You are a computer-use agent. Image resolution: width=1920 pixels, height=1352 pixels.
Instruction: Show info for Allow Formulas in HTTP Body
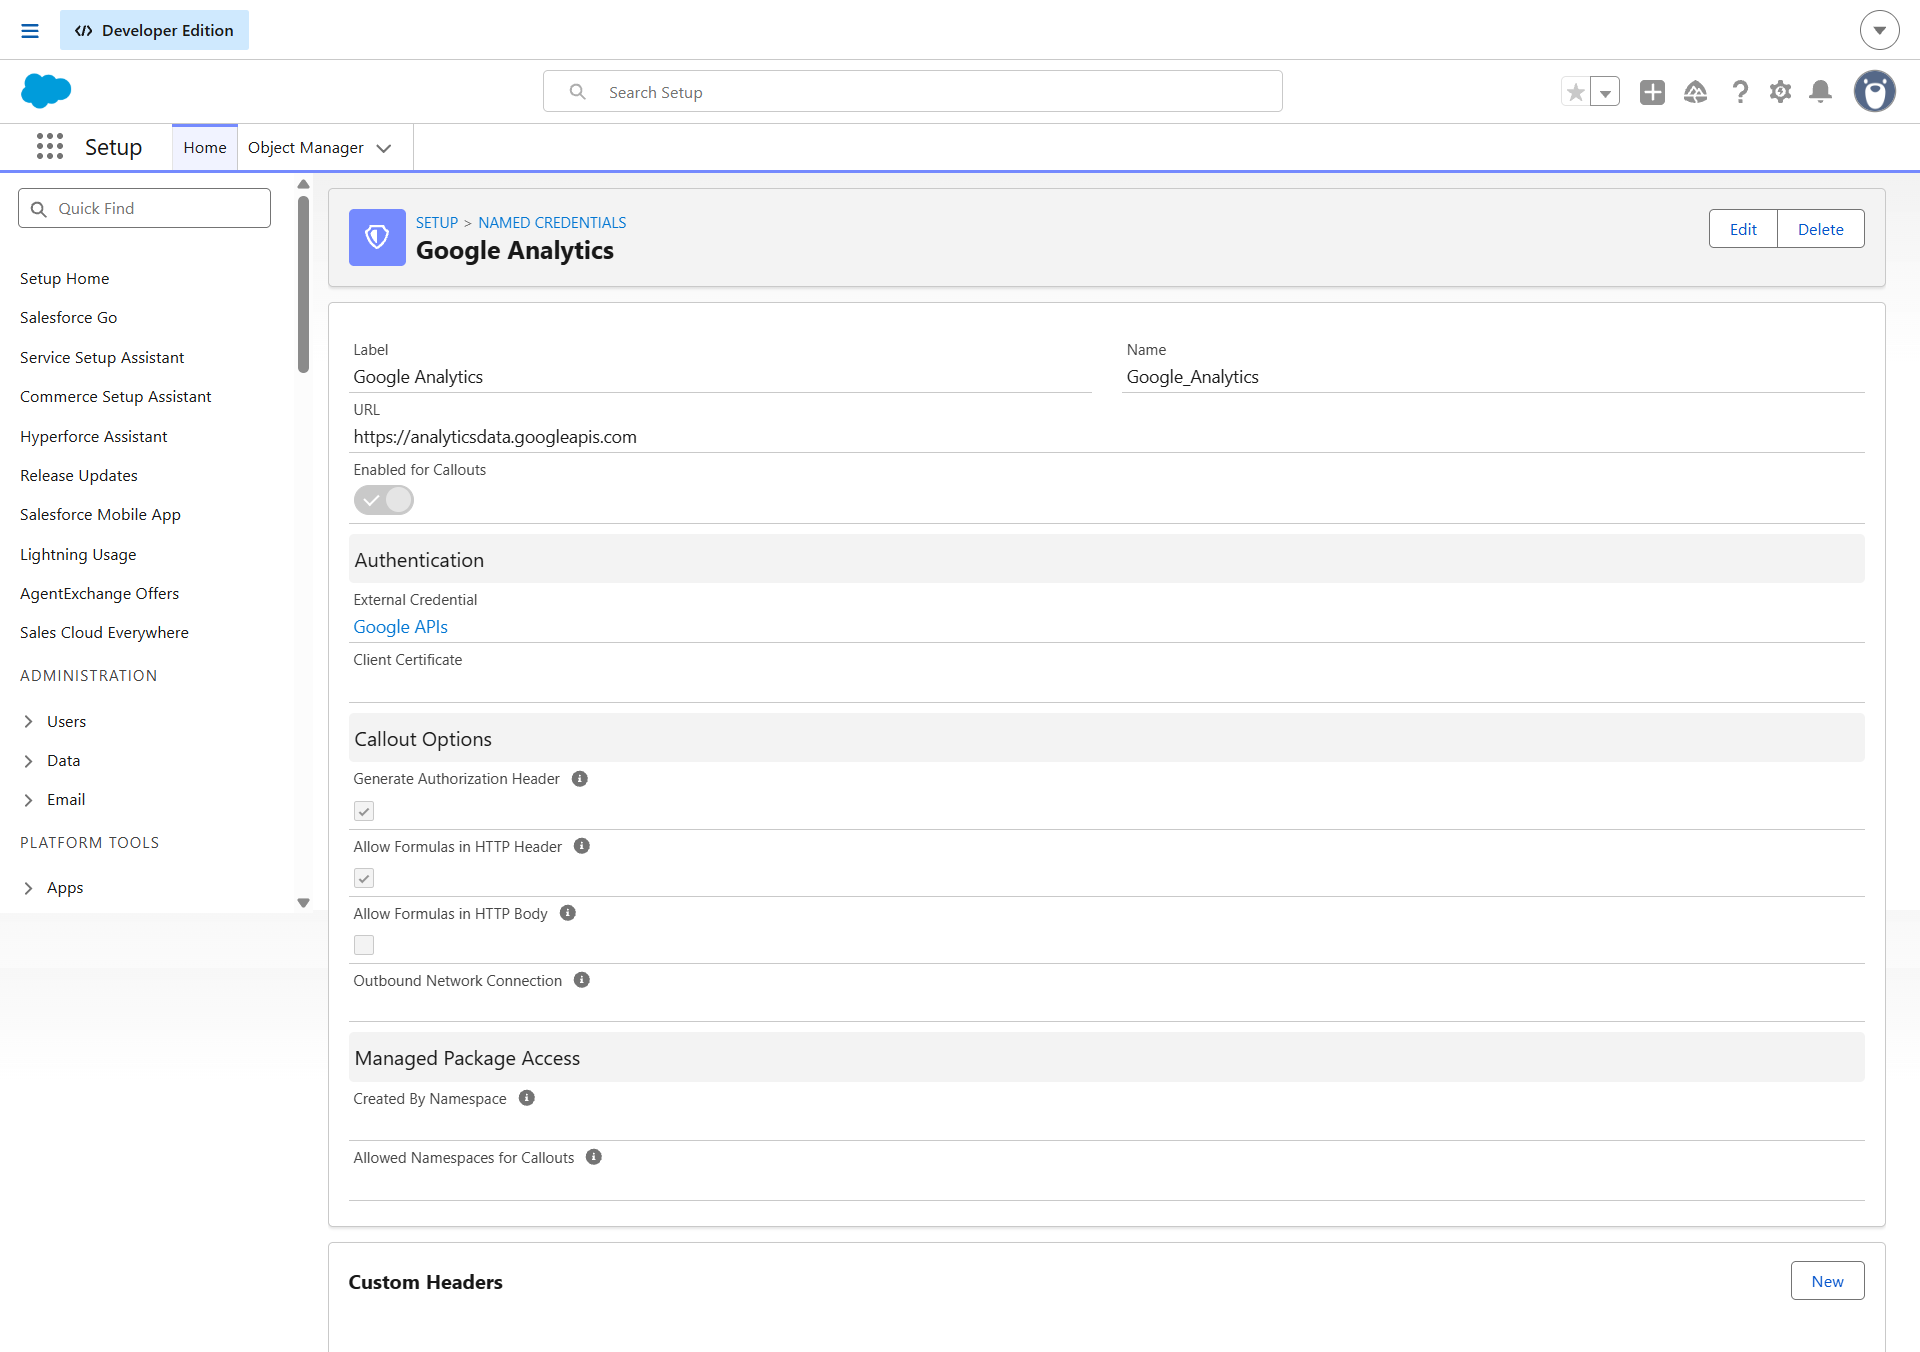568,913
